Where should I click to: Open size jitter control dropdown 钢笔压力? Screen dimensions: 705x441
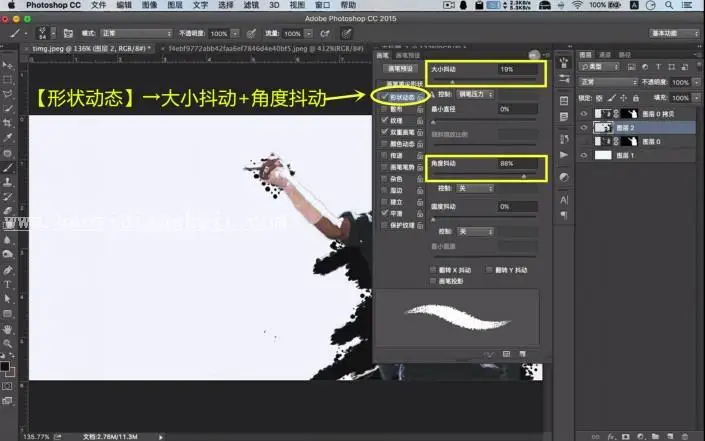point(475,94)
